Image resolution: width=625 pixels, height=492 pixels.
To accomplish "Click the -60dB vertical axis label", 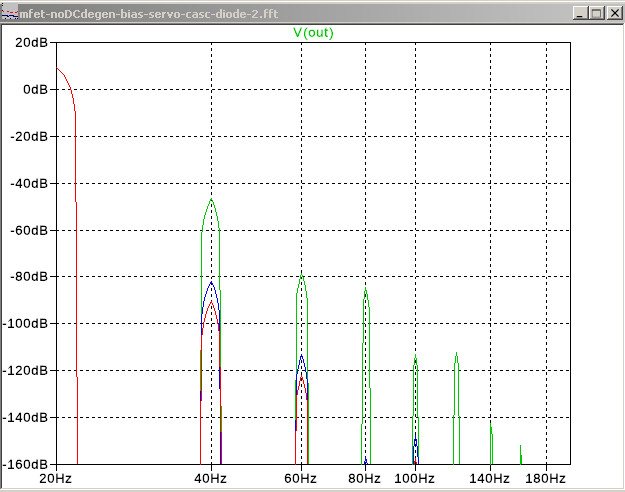I will click(29, 230).
